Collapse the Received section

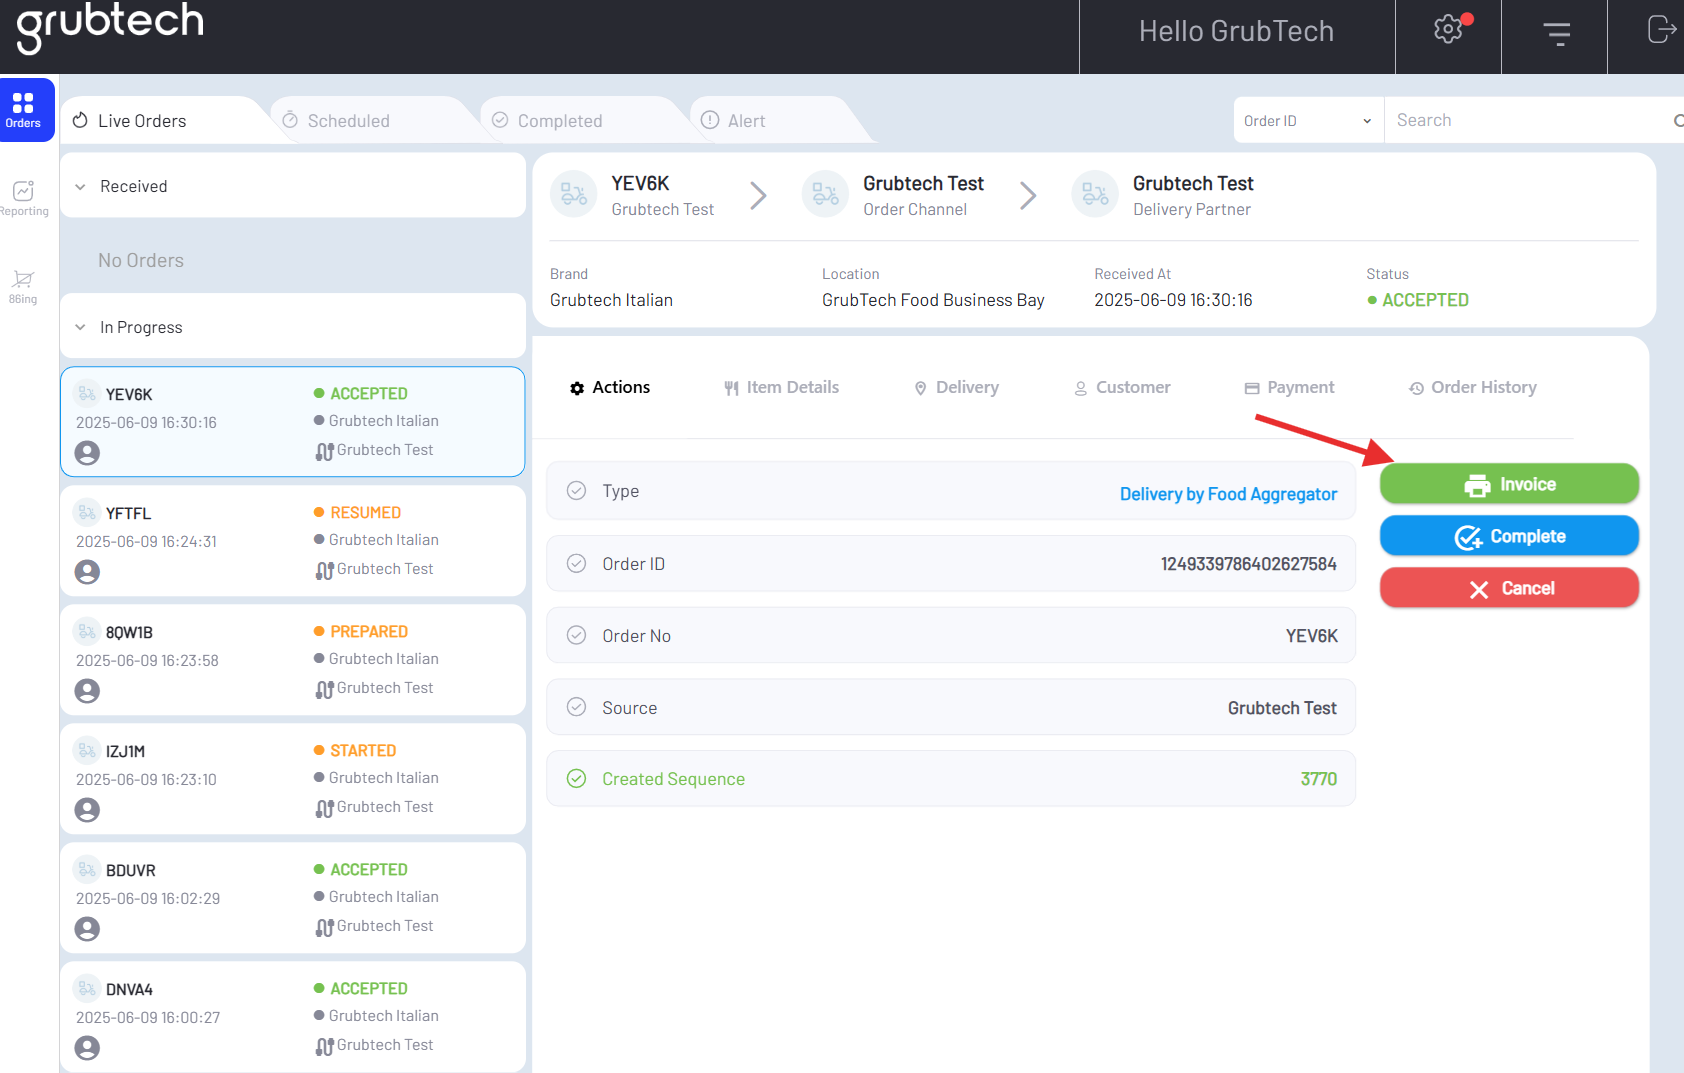tap(81, 187)
